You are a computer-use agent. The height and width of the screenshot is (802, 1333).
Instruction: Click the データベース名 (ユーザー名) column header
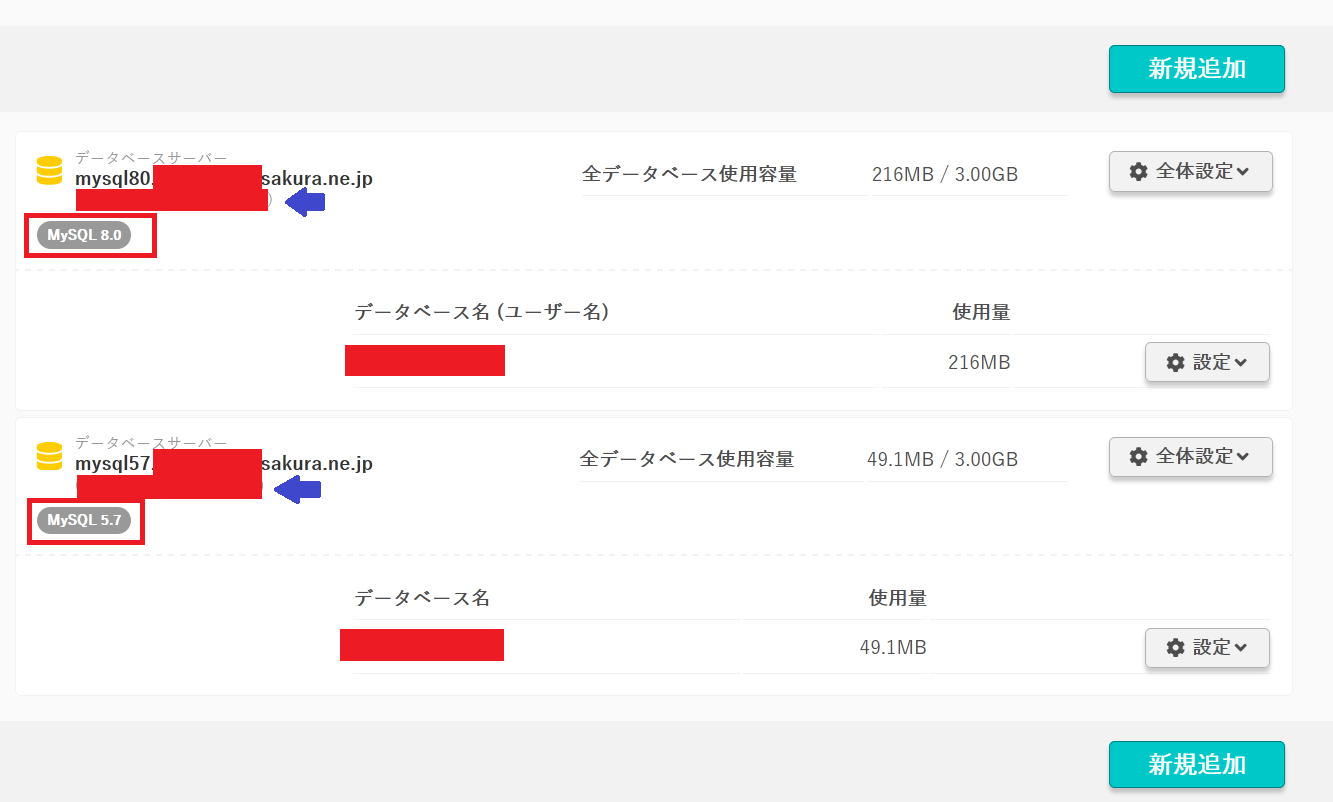(x=481, y=312)
